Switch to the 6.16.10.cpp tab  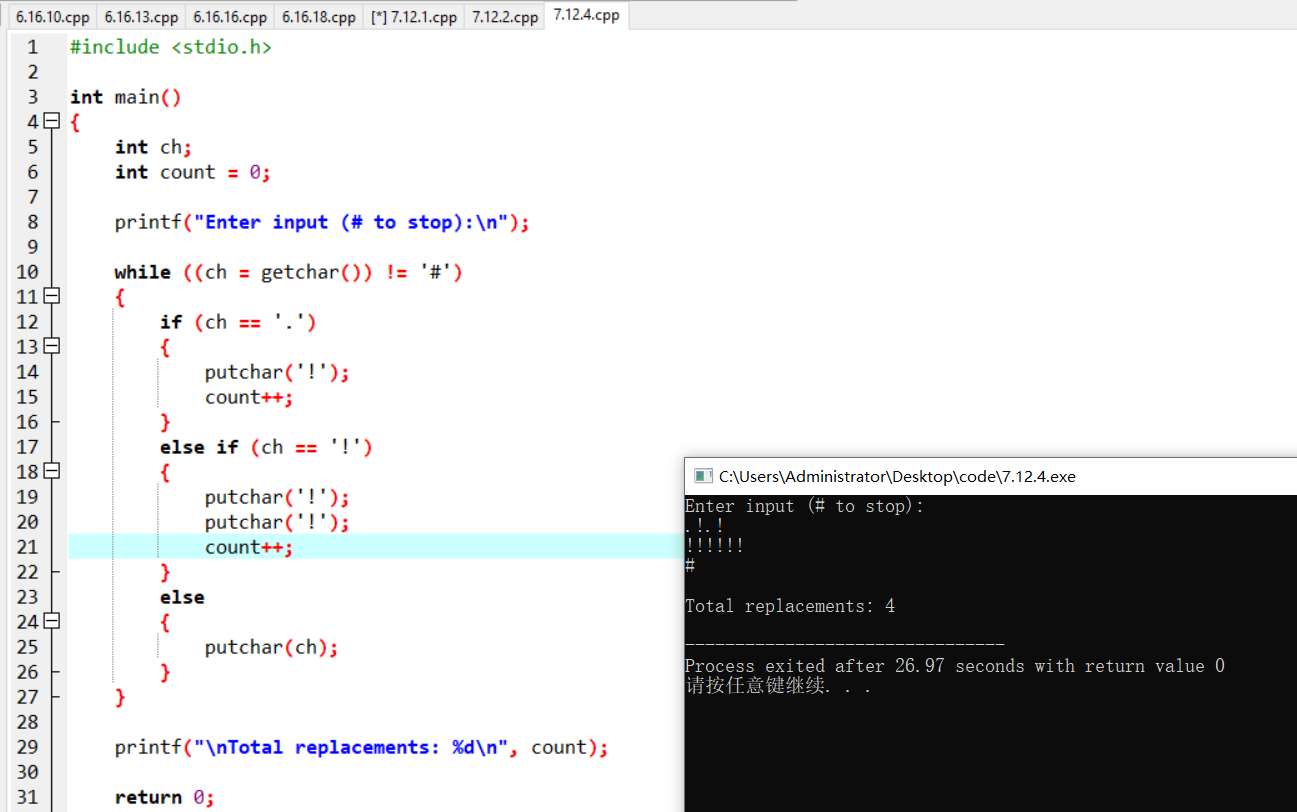[52, 17]
